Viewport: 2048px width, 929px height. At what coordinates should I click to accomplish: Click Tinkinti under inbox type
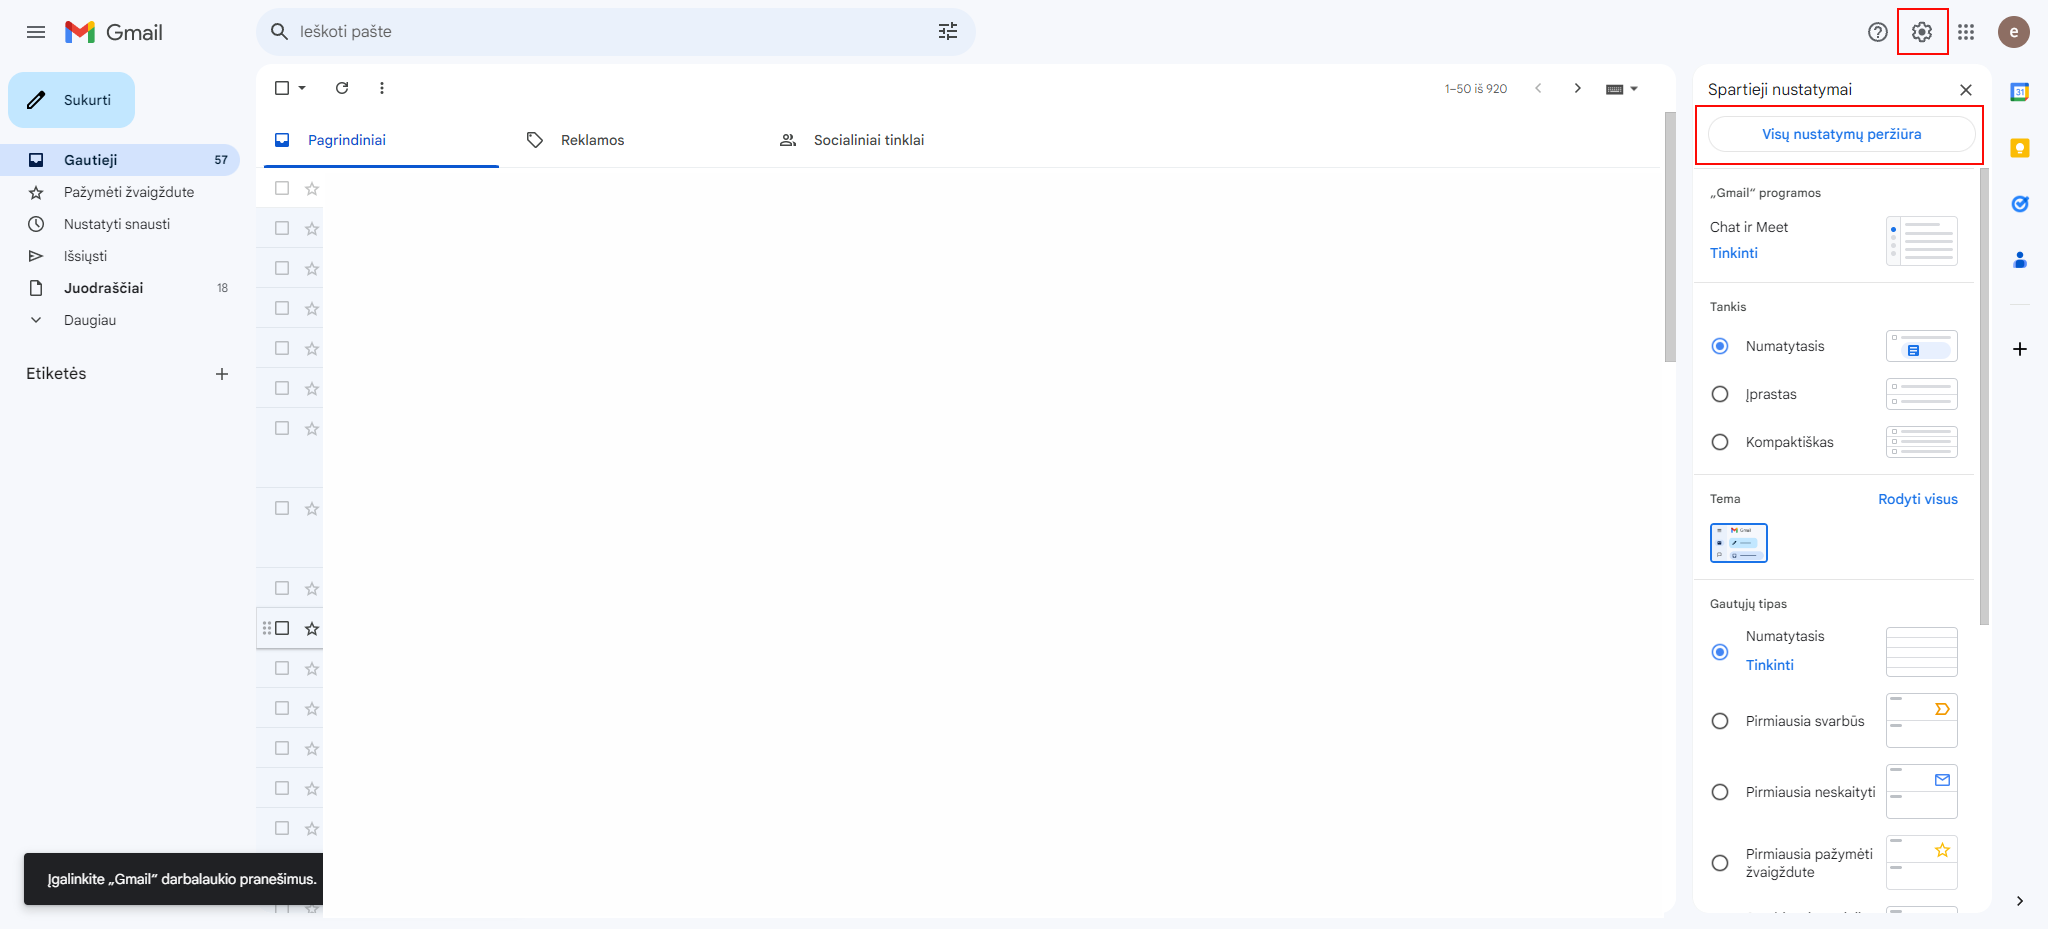[1769, 665]
